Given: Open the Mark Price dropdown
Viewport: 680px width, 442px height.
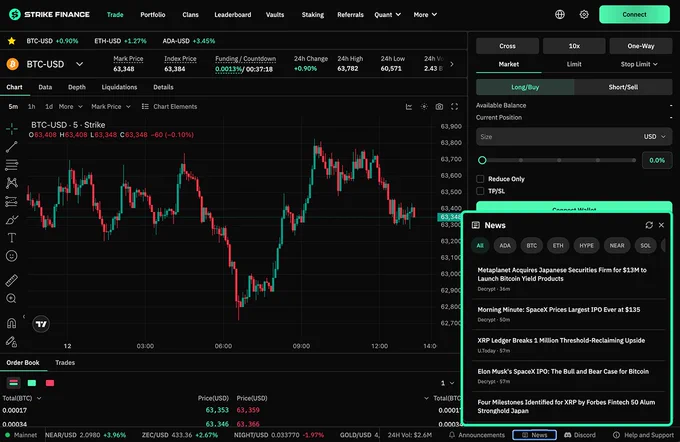Looking at the screenshot, I should tap(111, 107).
